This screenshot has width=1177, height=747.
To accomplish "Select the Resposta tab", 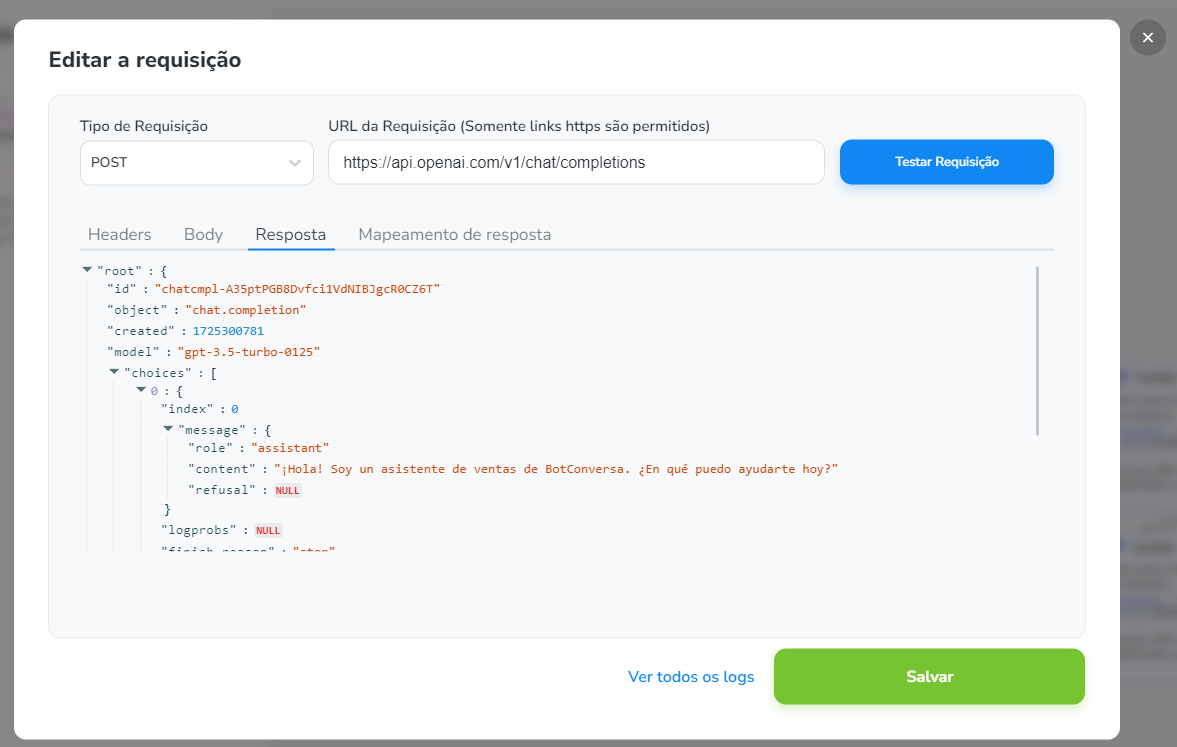I will (x=290, y=234).
